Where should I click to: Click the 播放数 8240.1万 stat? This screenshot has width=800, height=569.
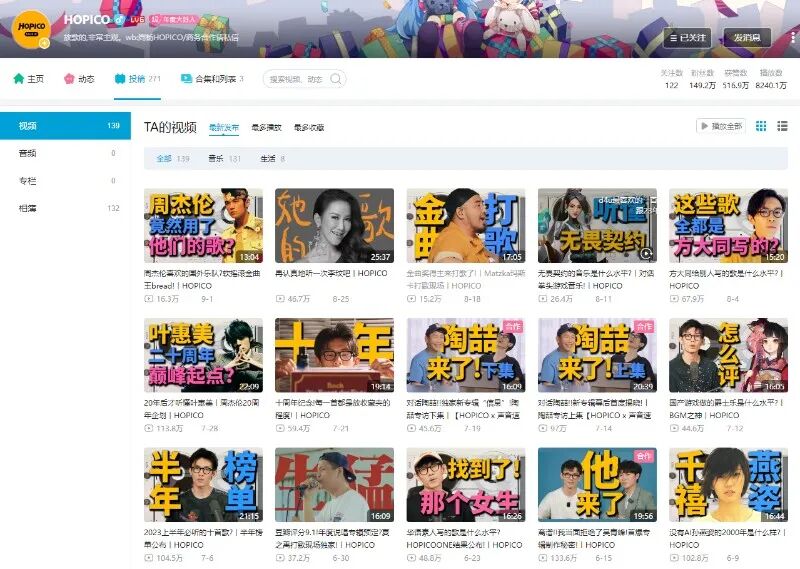pyautogui.click(x=771, y=79)
